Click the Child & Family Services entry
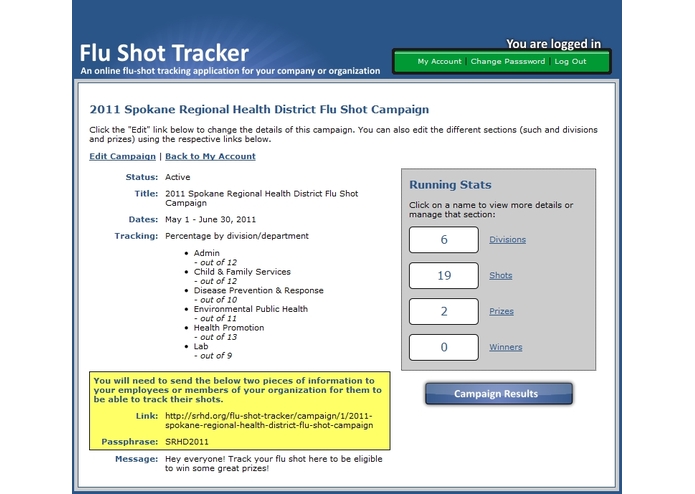 242,272
